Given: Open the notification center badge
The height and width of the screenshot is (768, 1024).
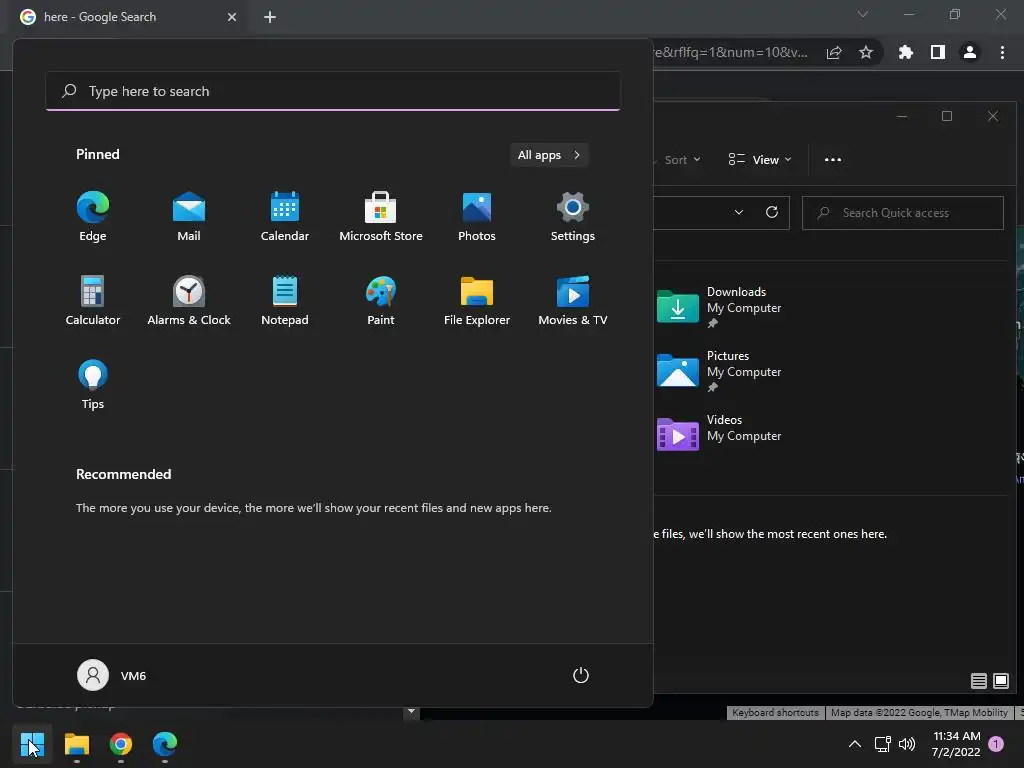Looking at the screenshot, I should pyautogui.click(x=996, y=744).
